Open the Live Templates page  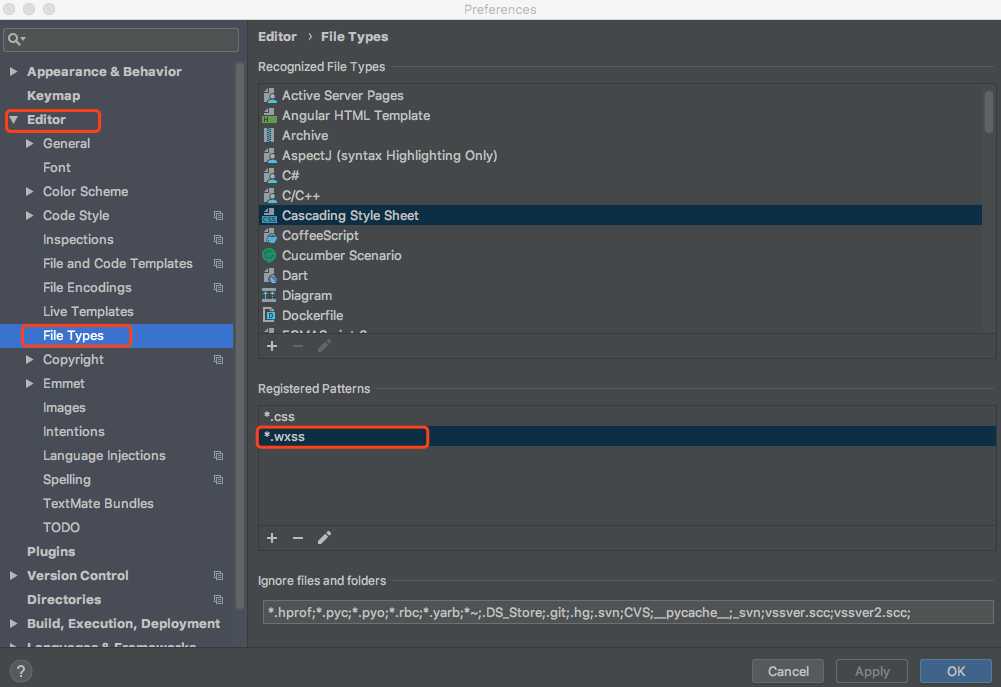(88, 312)
